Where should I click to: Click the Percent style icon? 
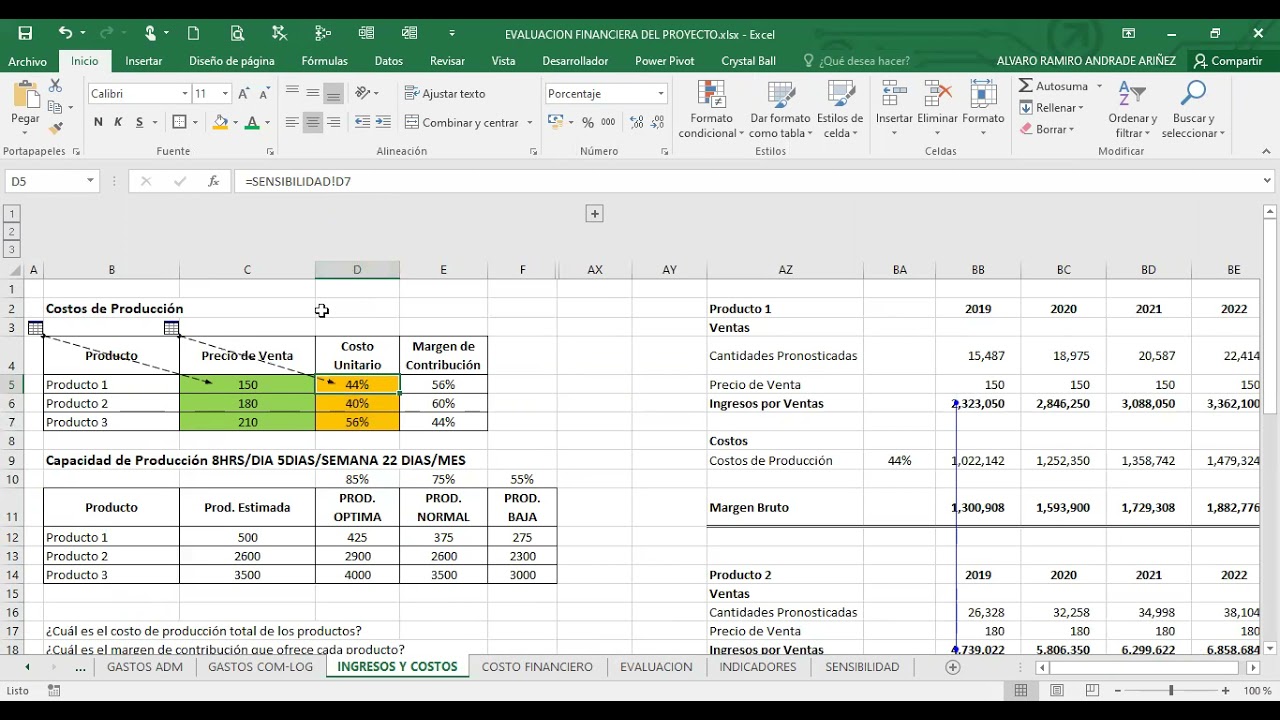(588, 122)
